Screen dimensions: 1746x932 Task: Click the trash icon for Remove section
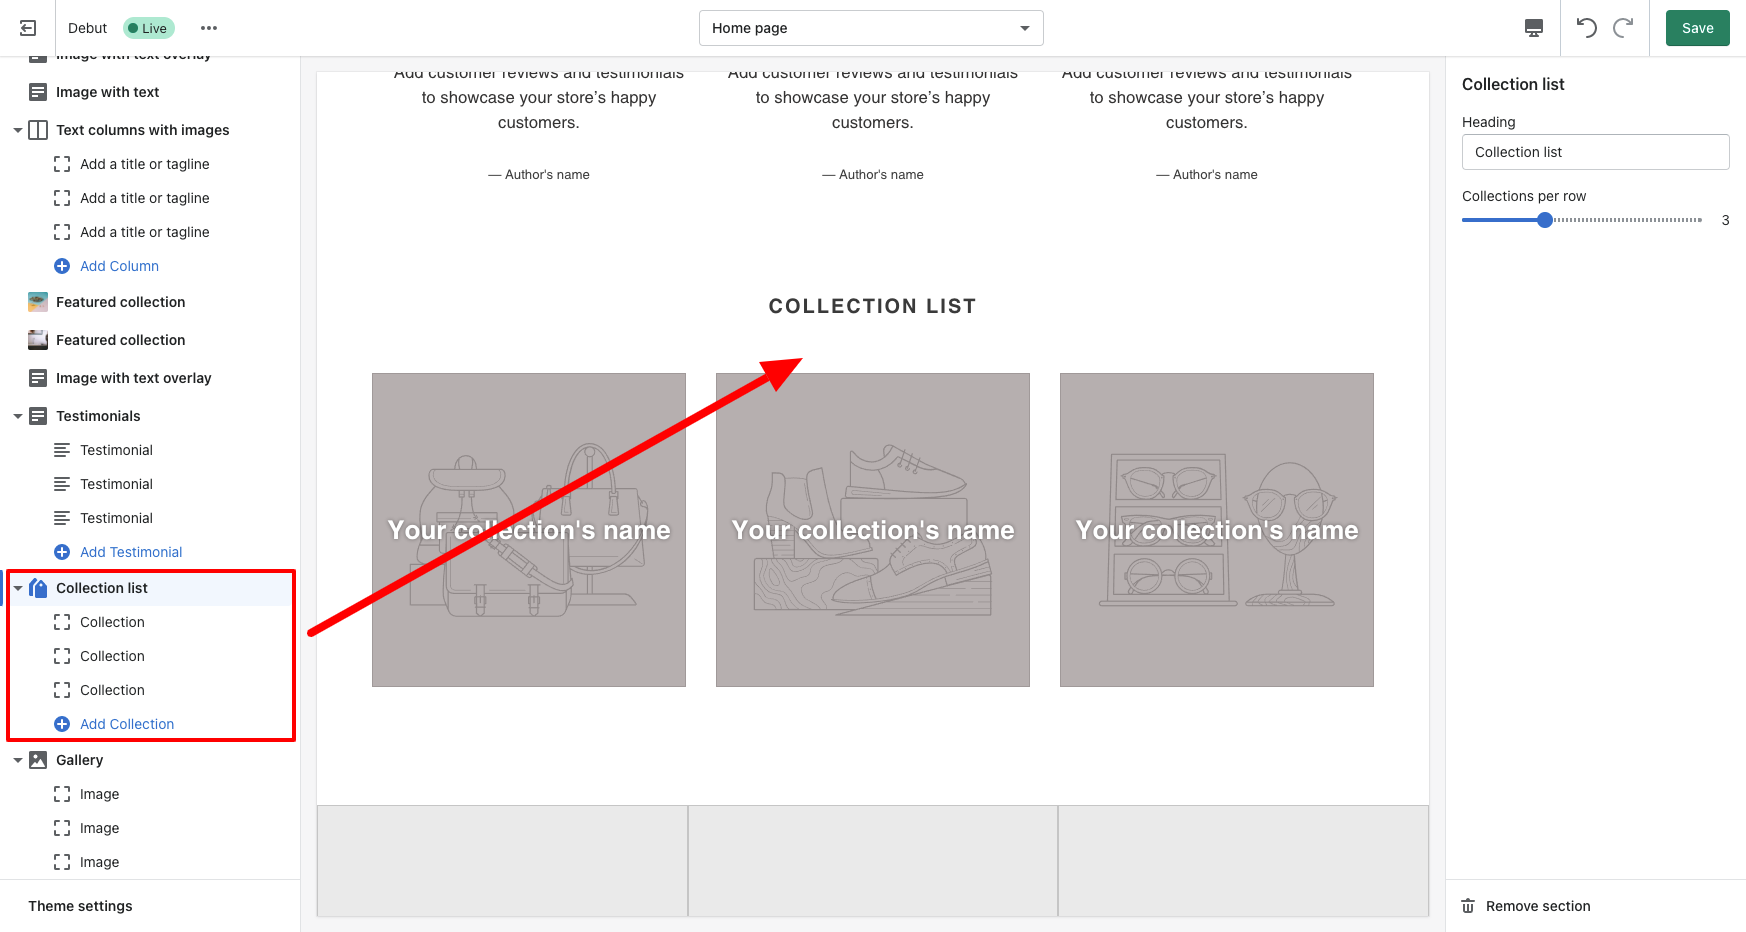1468,906
